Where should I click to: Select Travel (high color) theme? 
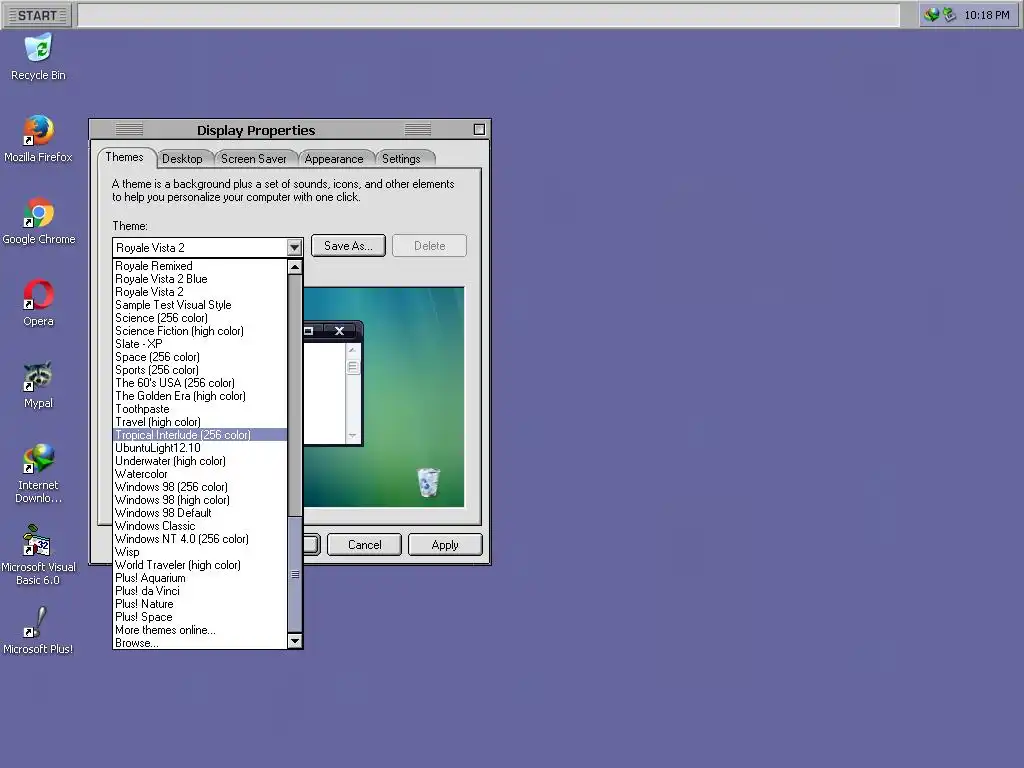200,422
